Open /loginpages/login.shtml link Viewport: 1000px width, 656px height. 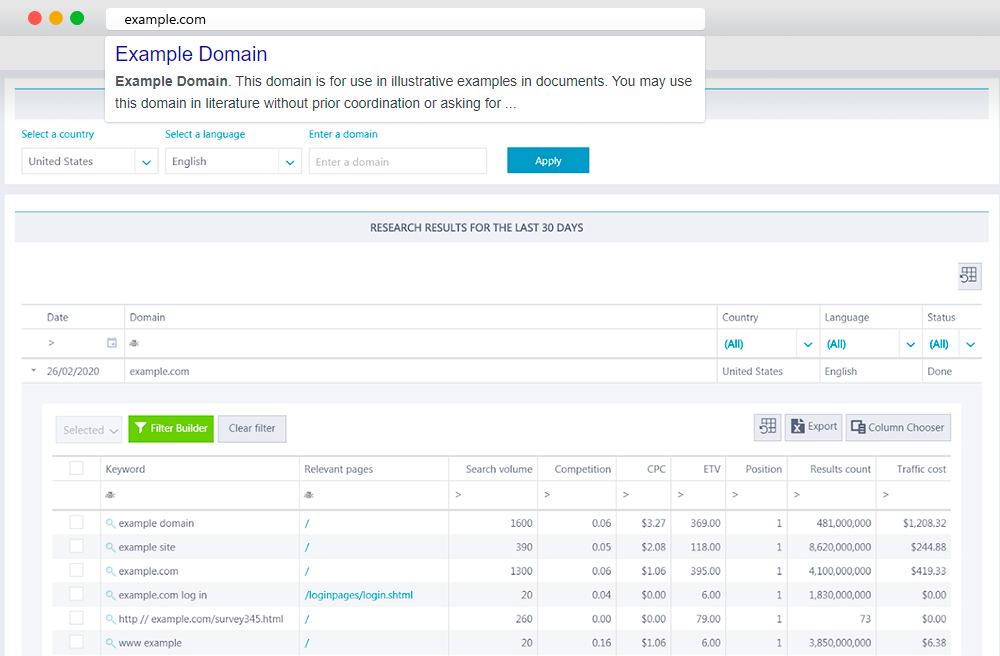[x=358, y=595]
